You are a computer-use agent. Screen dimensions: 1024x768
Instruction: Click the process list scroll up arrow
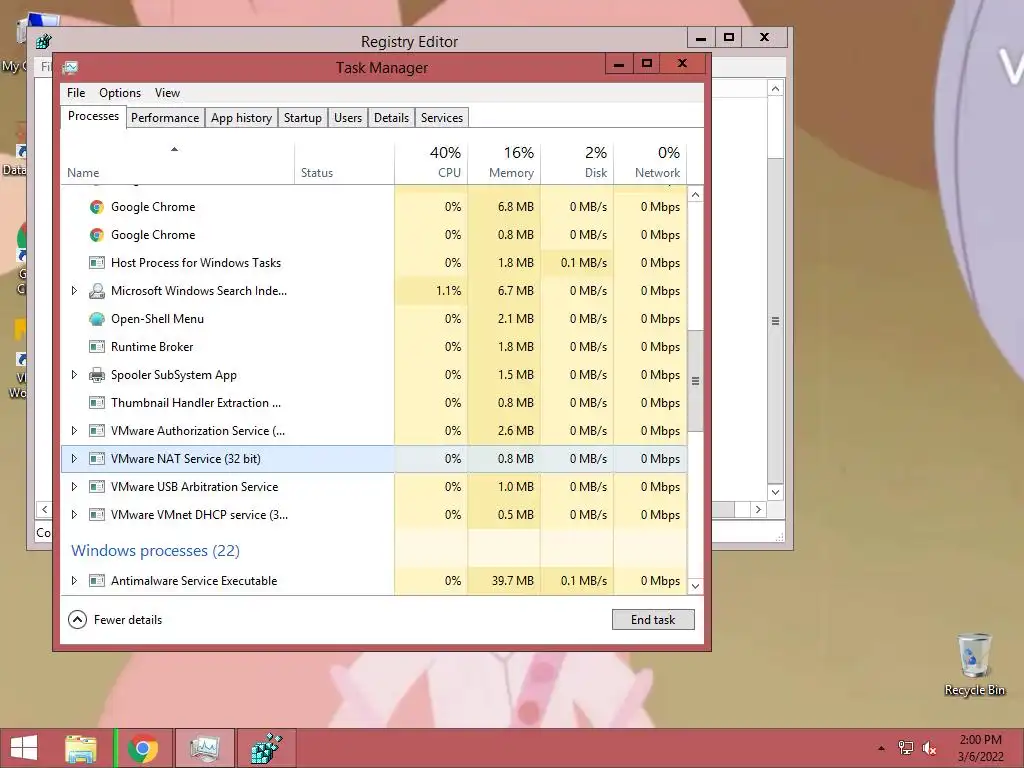point(696,195)
